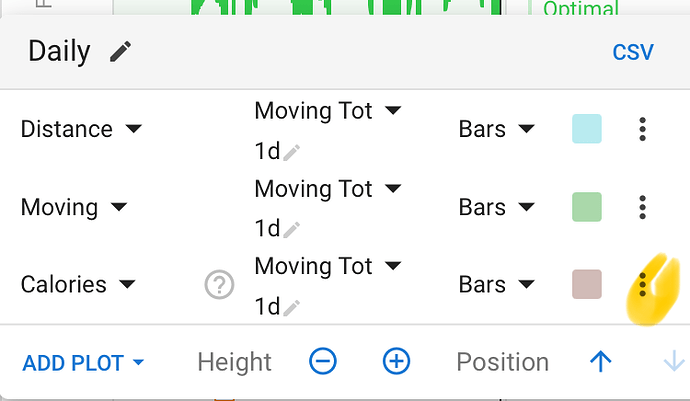The width and height of the screenshot is (690, 401).
Task: Edit the 1d period for Calories
Action: (x=291, y=308)
